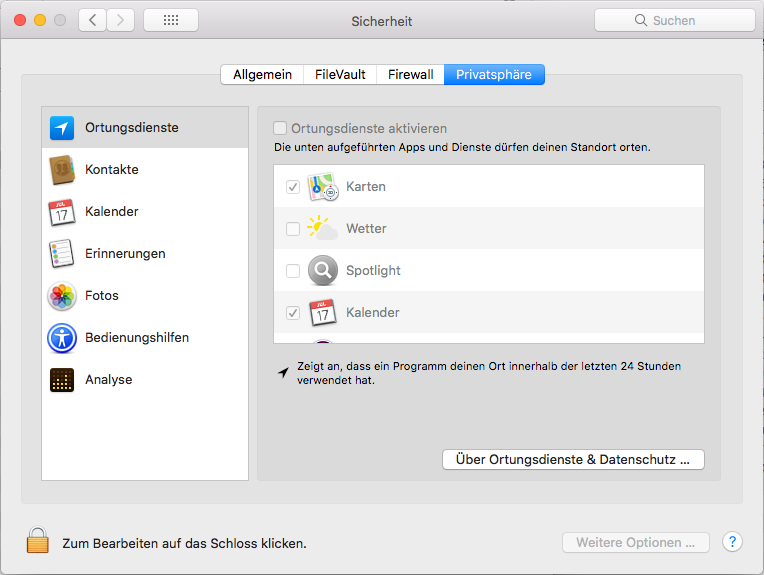Viewport: 764px width, 575px height.
Task: Click the Kalender app icon in app list
Action: (x=323, y=312)
